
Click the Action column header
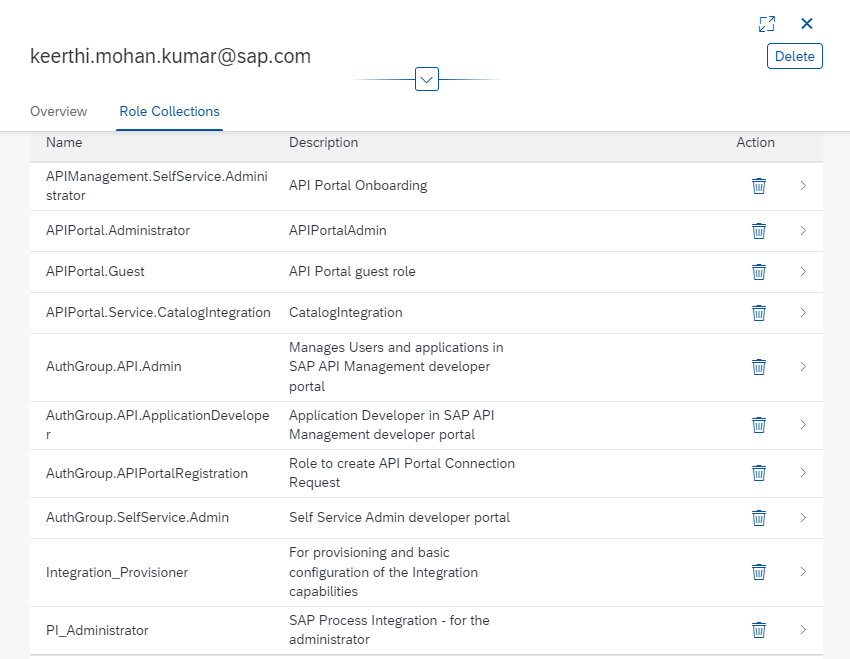click(755, 143)
